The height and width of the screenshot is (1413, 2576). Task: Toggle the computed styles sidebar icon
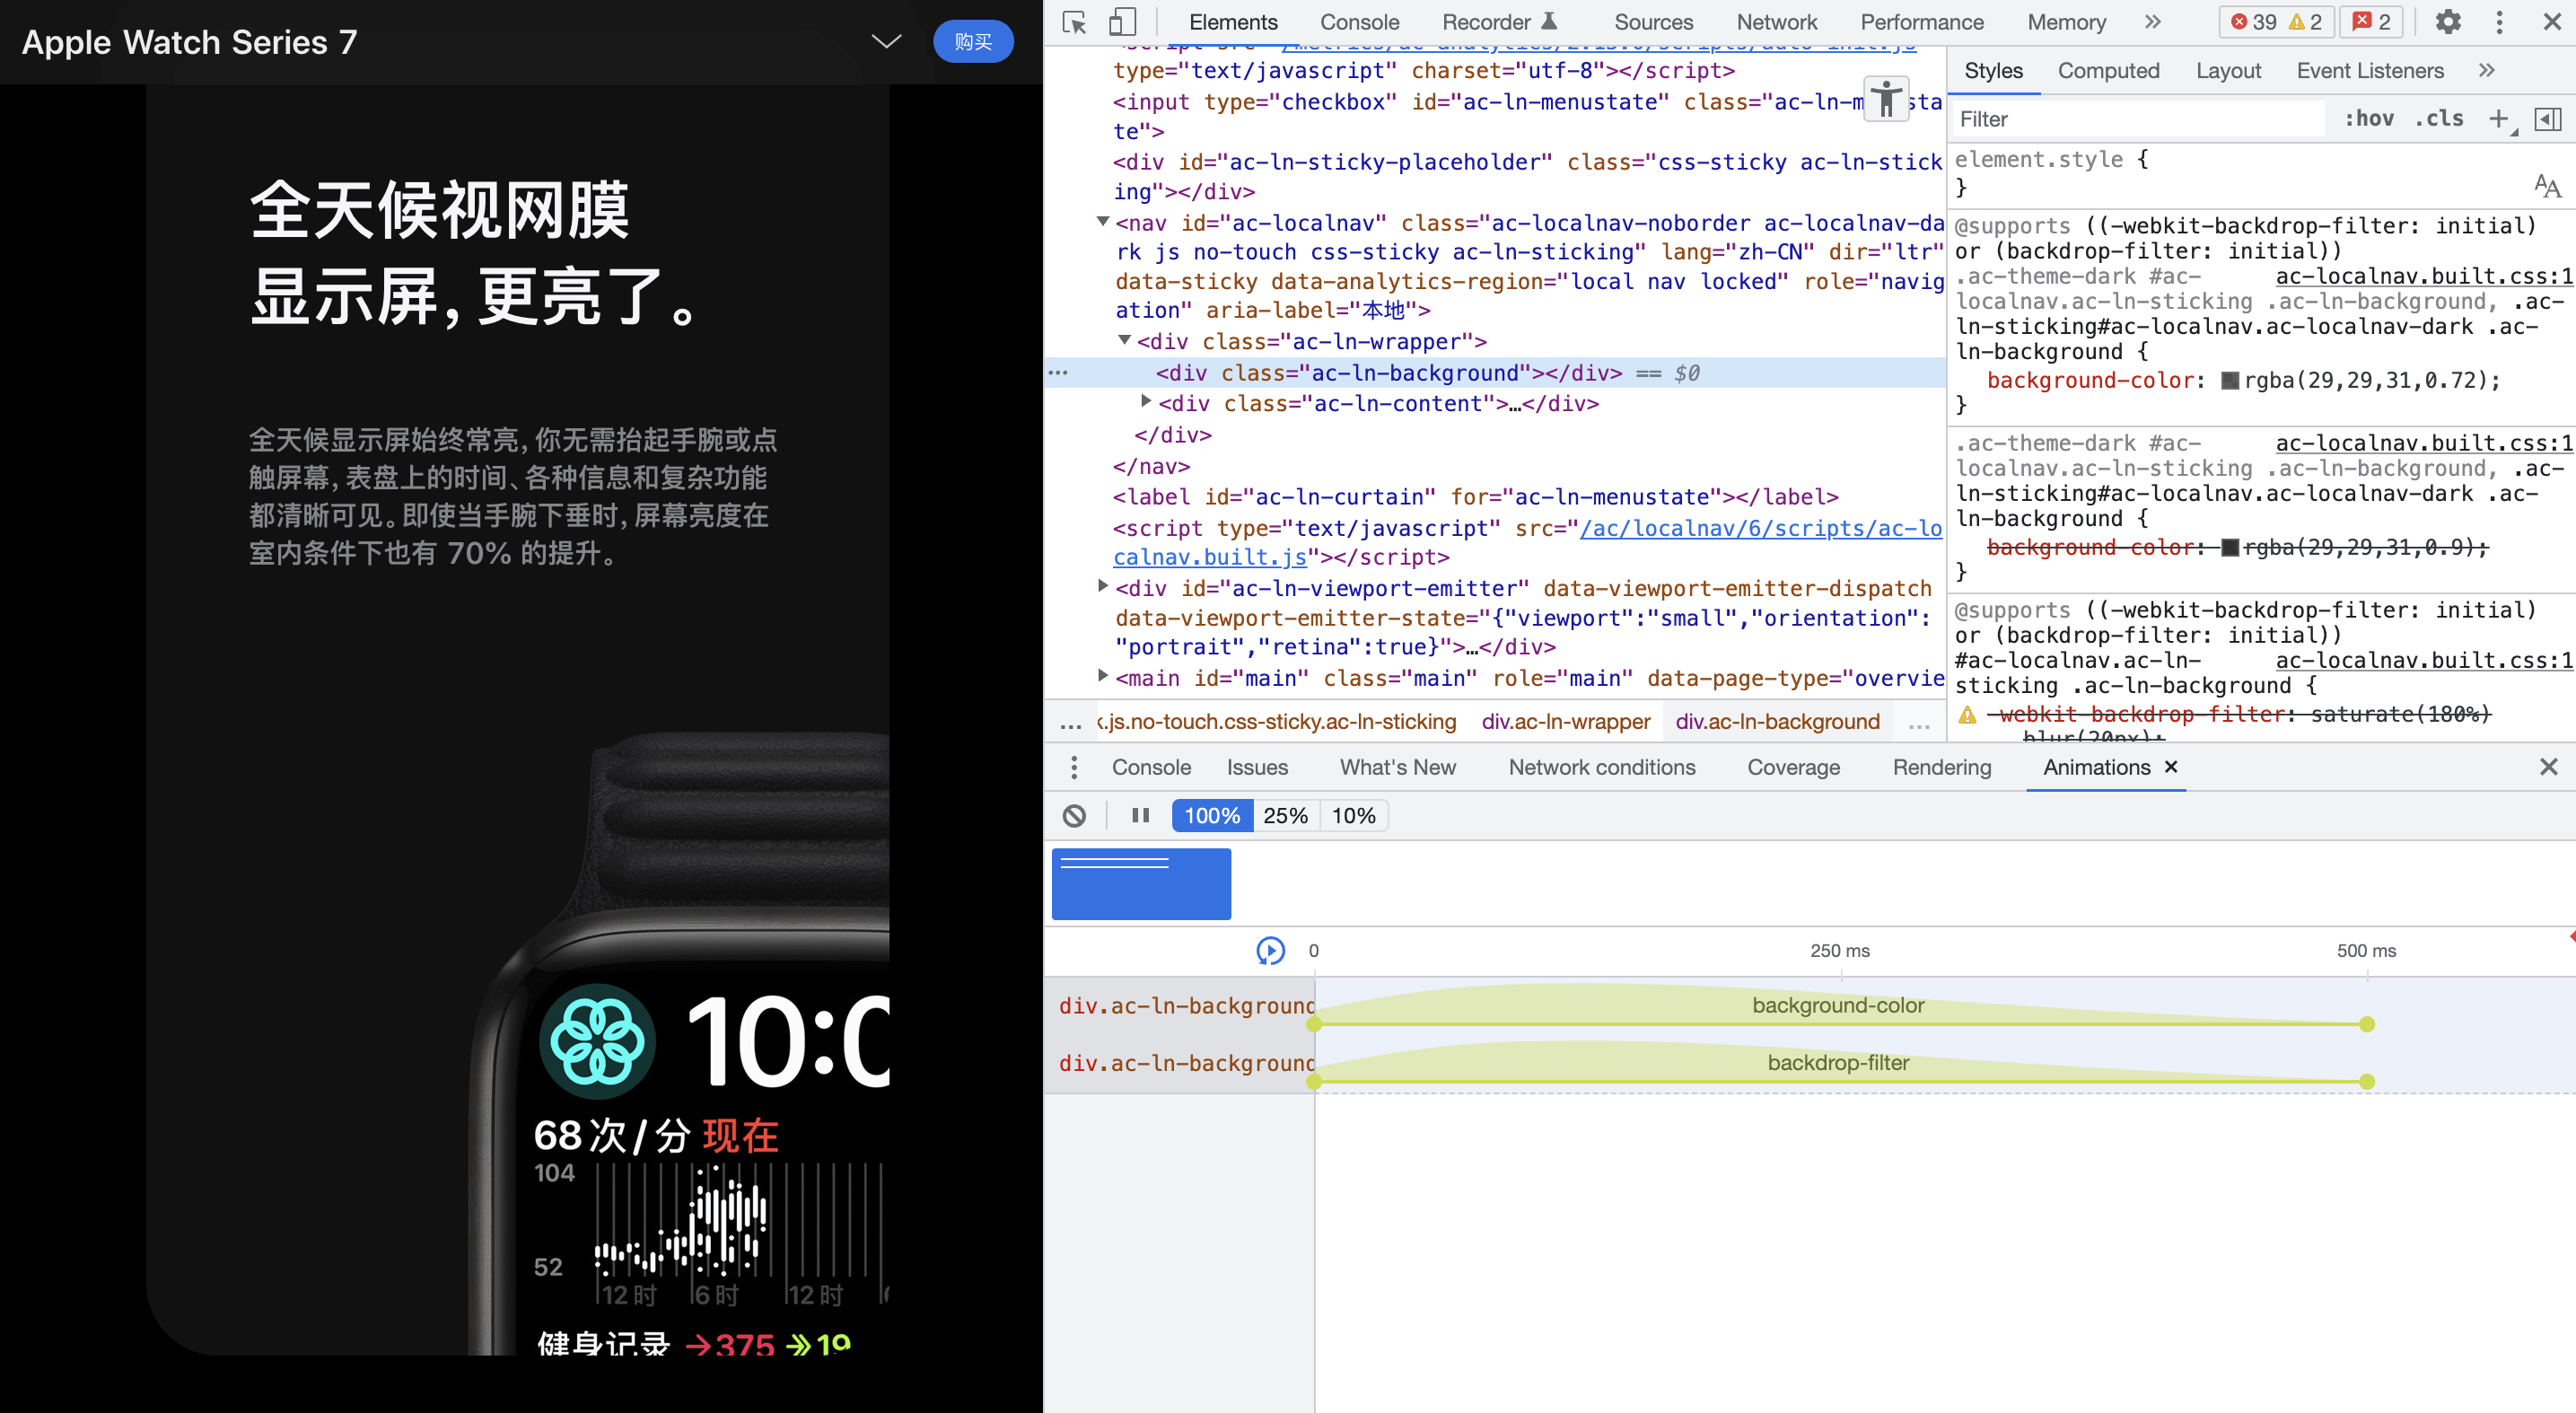[2548, 119]
